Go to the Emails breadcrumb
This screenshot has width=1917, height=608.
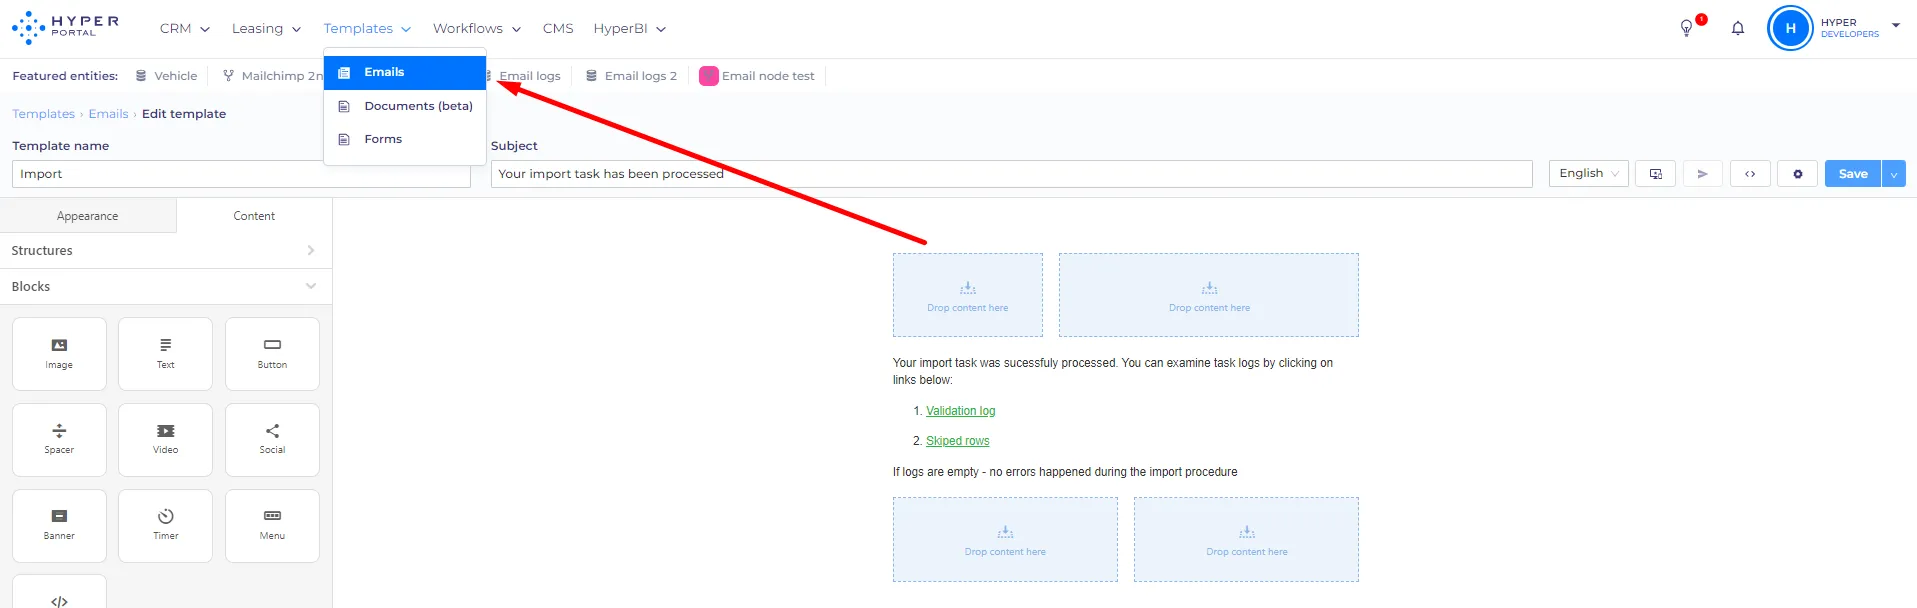coord(108,114)
